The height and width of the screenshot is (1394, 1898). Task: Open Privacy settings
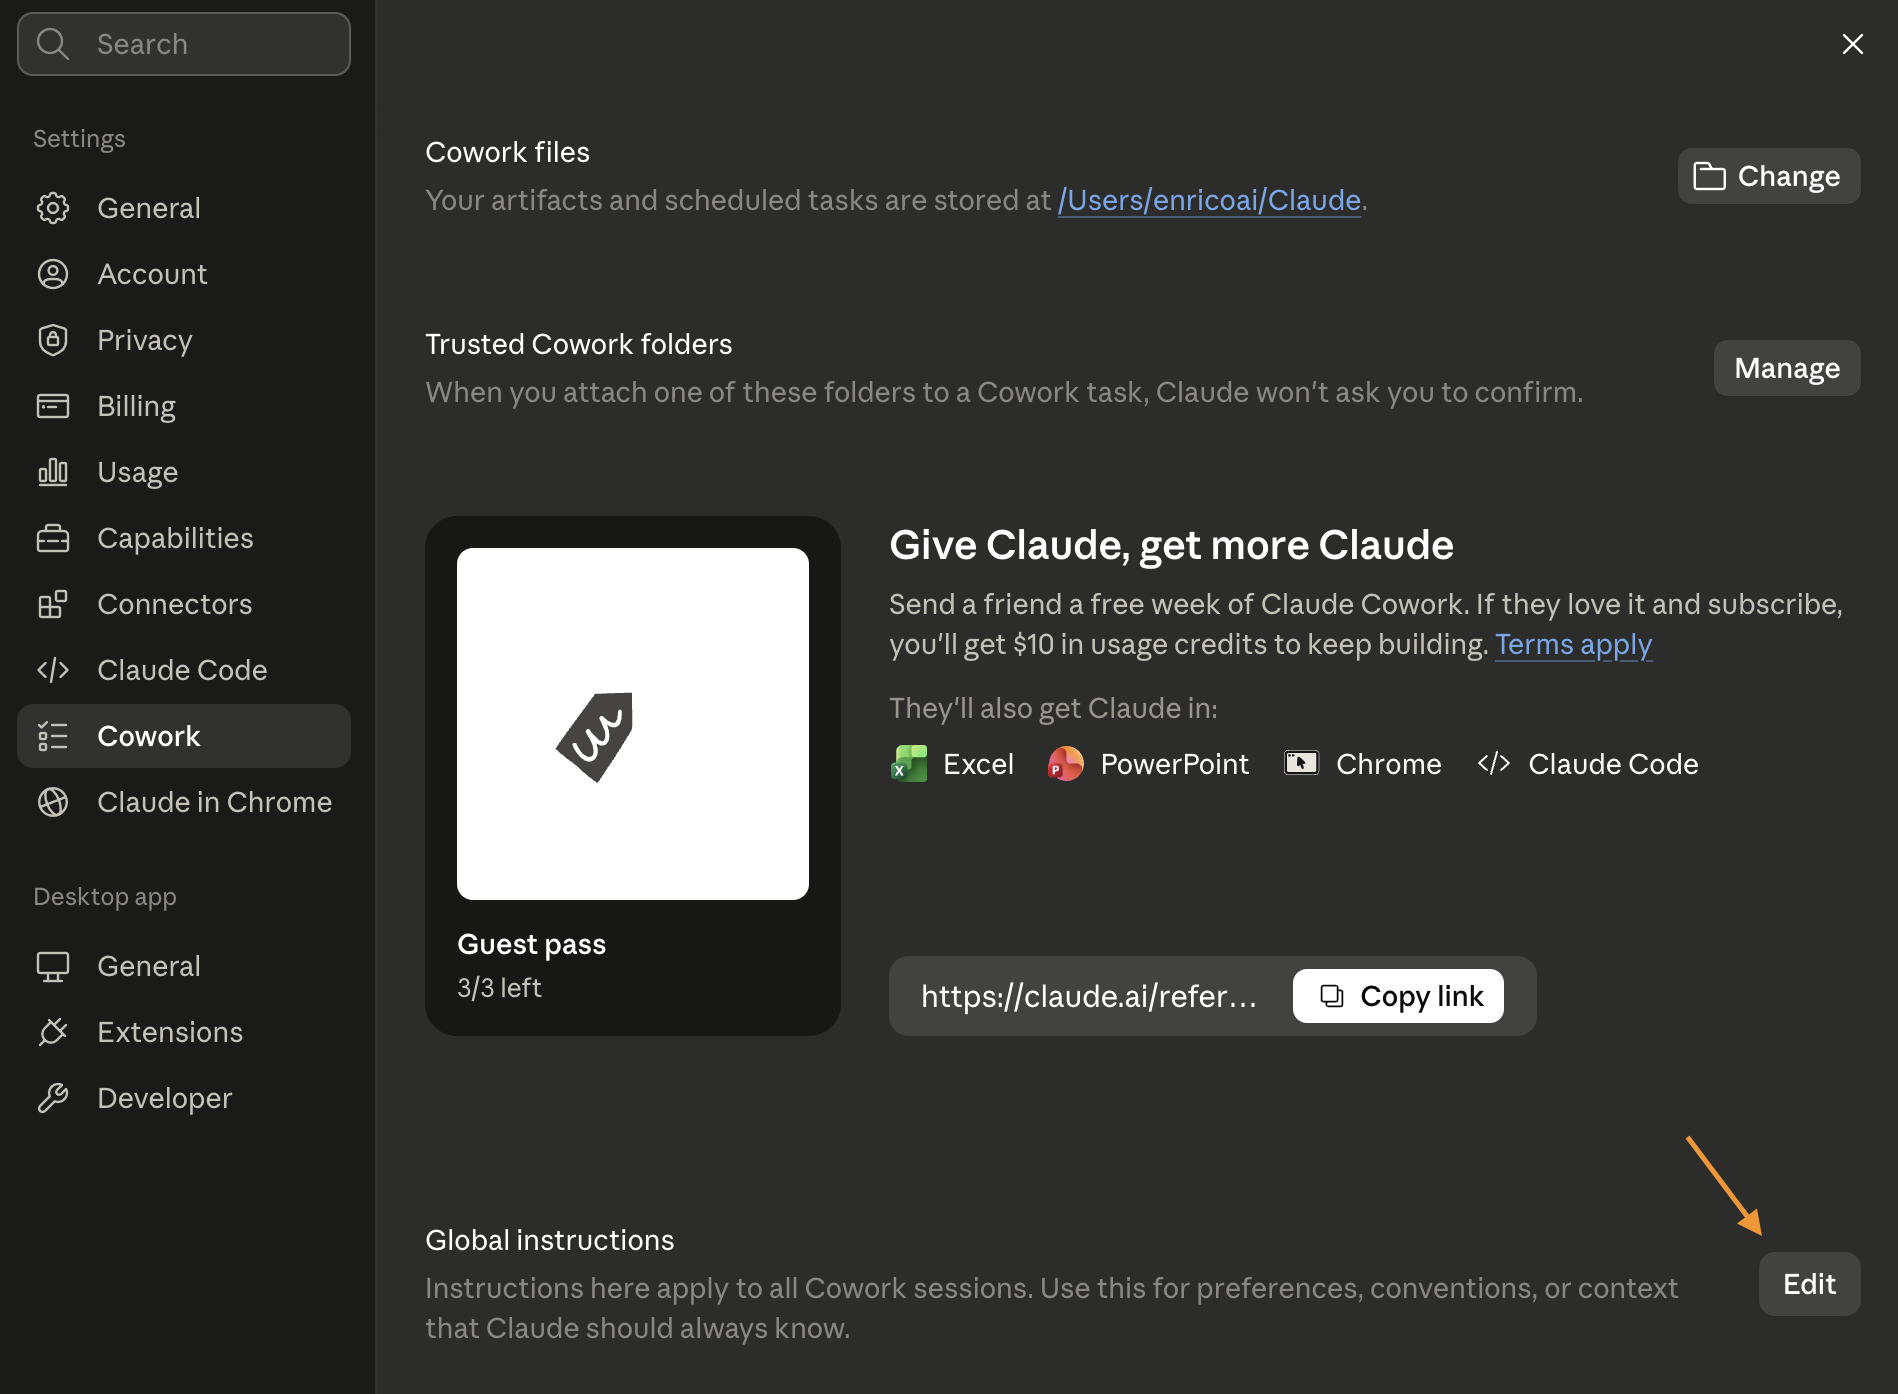pos(184,340)
